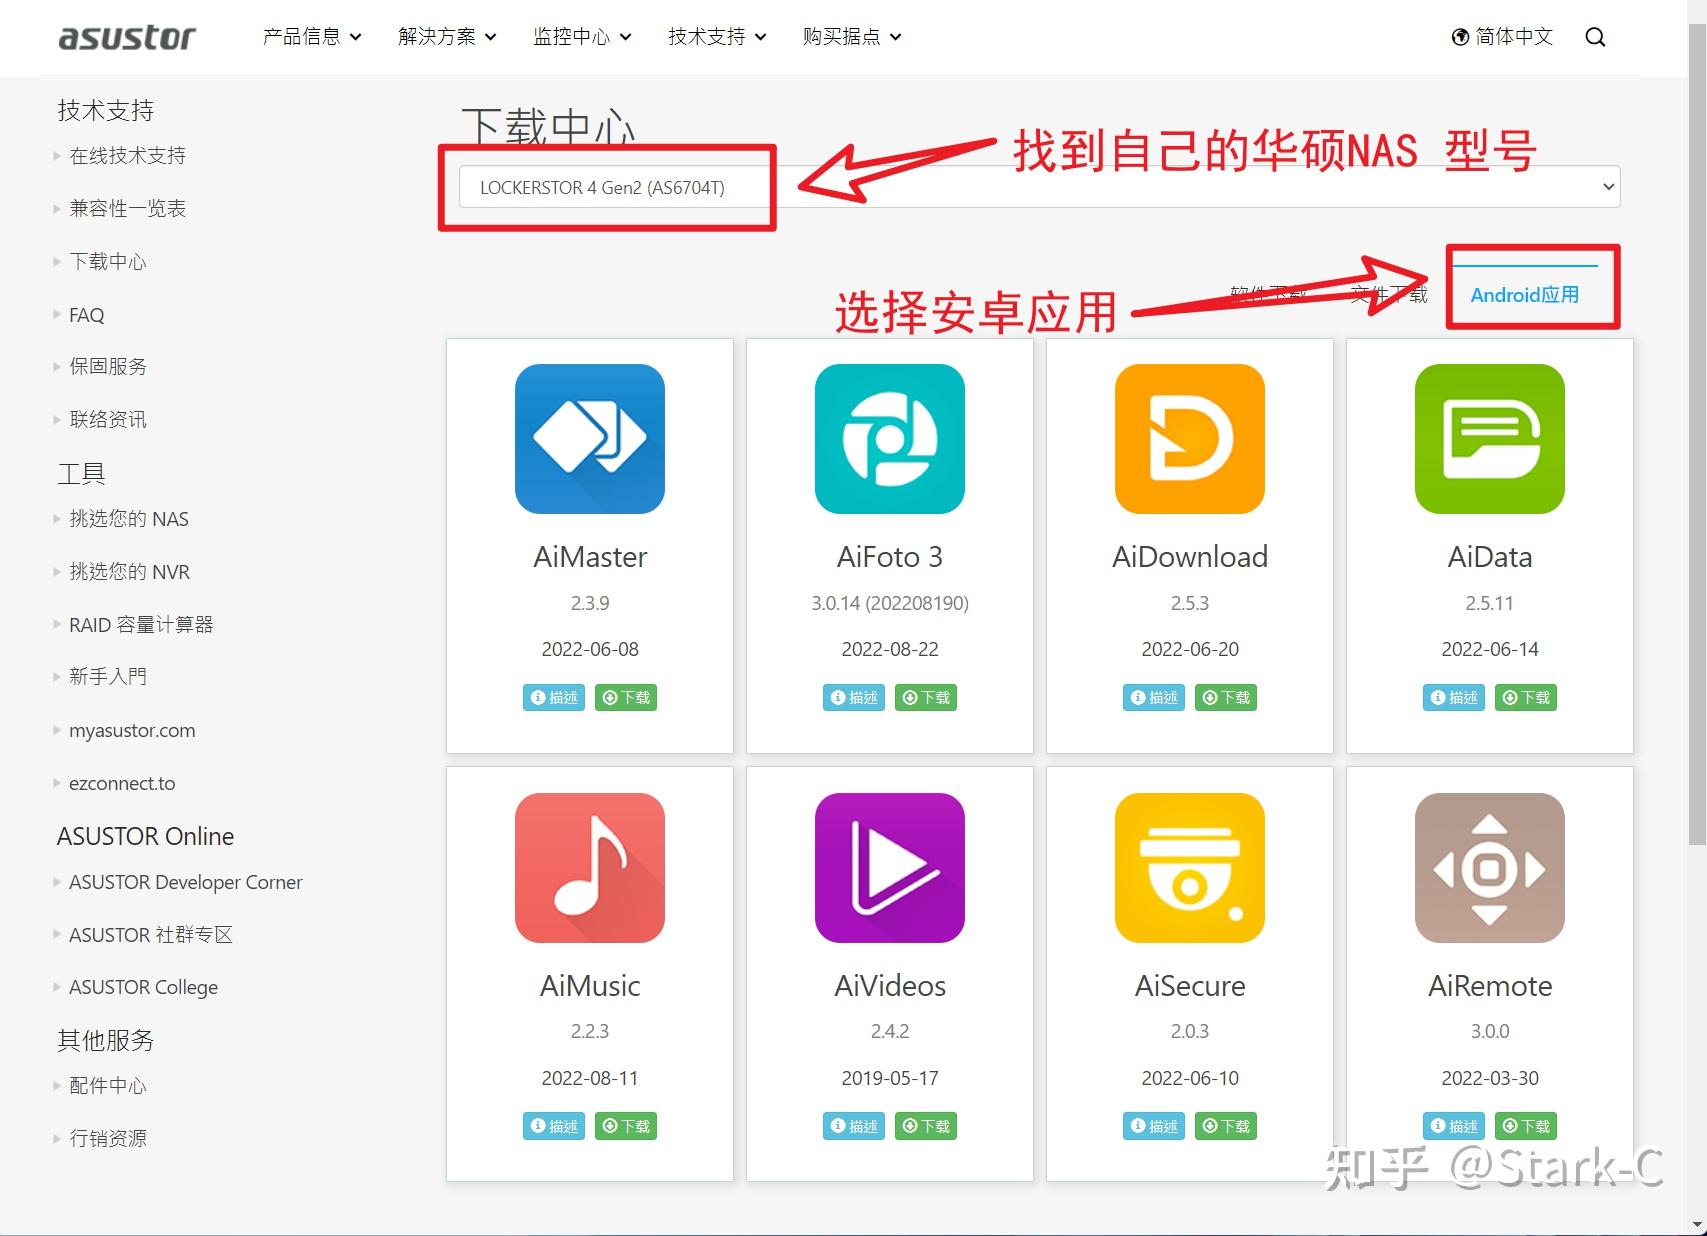Download AiFoto 3 with 下载 button
1707x1236 pixels.
point(926,697)
